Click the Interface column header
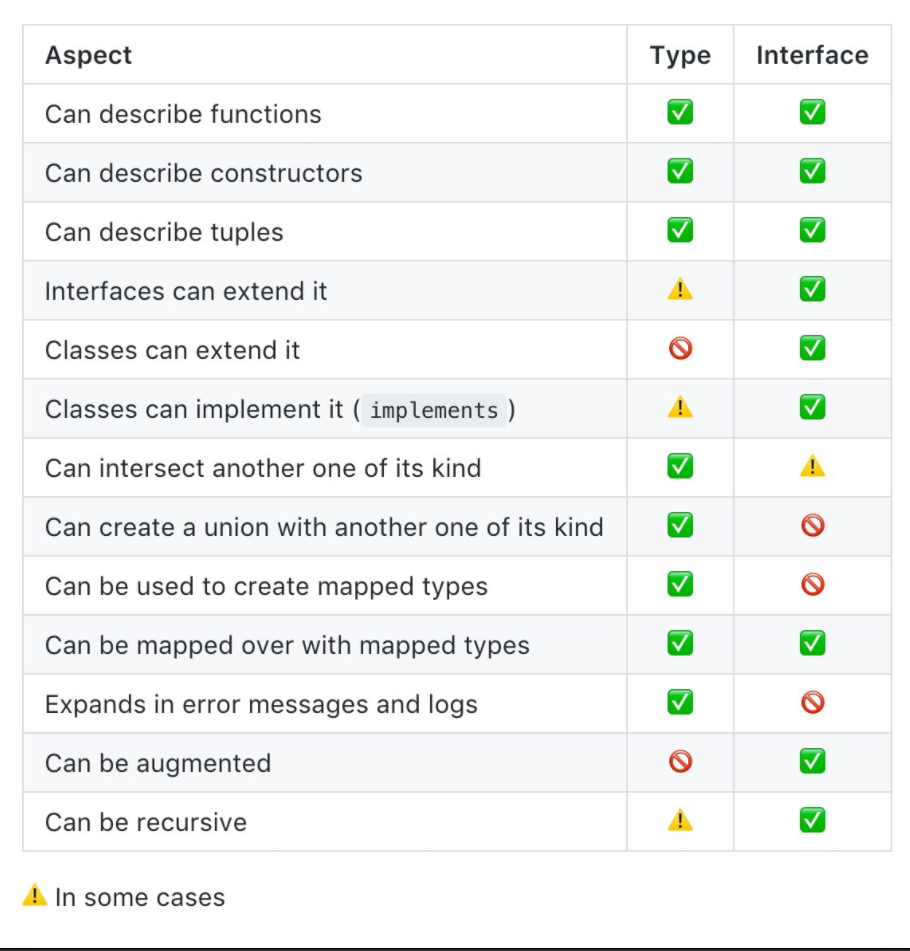Viewport: 910px width, 951px height. tap(812, 55)
